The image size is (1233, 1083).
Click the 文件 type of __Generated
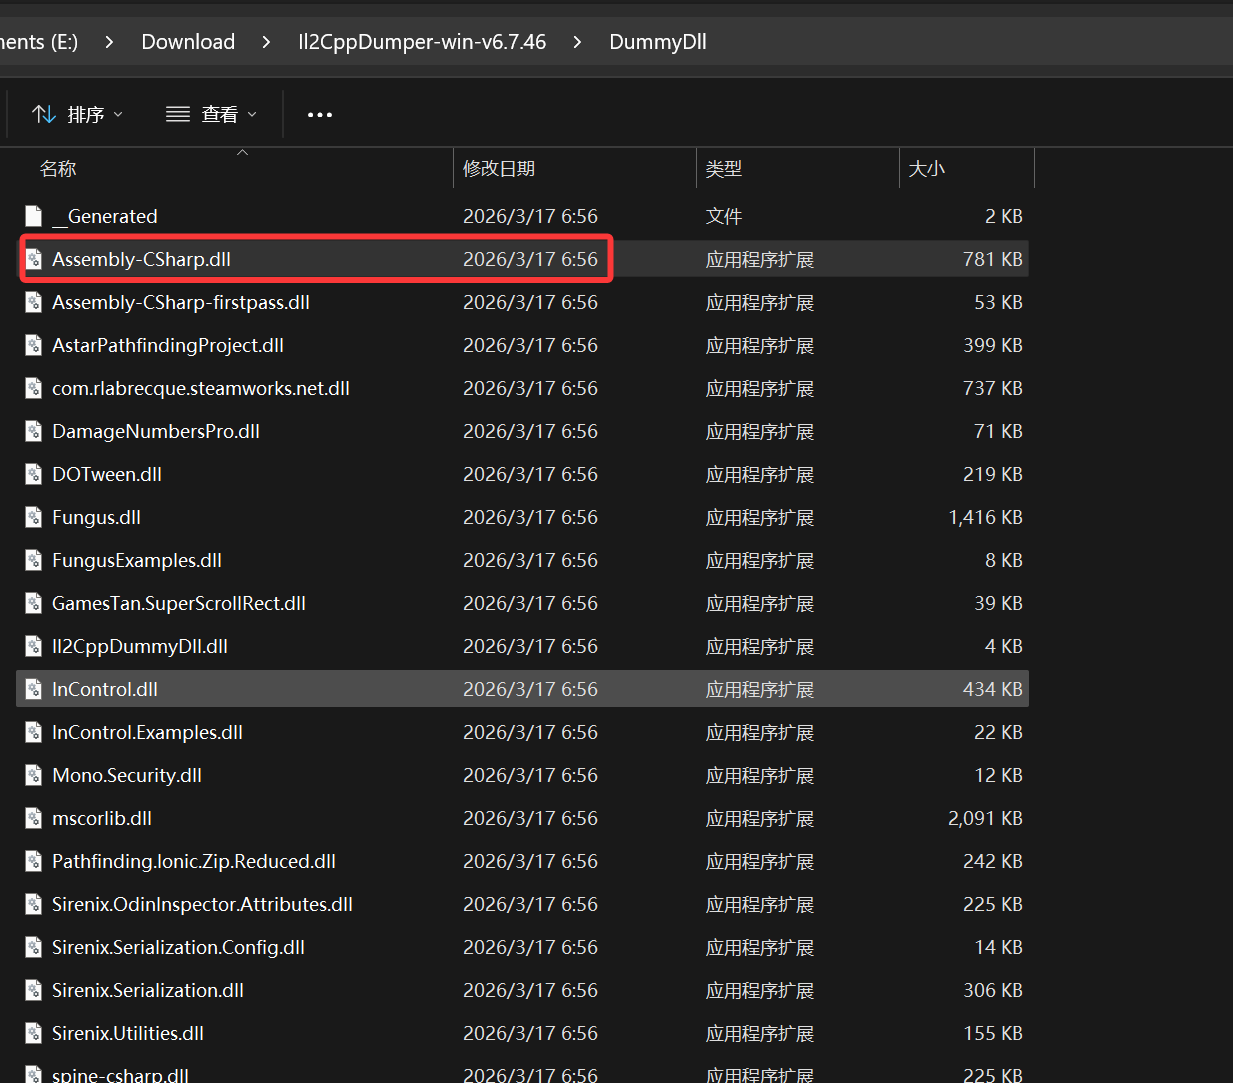click(724, 216)
